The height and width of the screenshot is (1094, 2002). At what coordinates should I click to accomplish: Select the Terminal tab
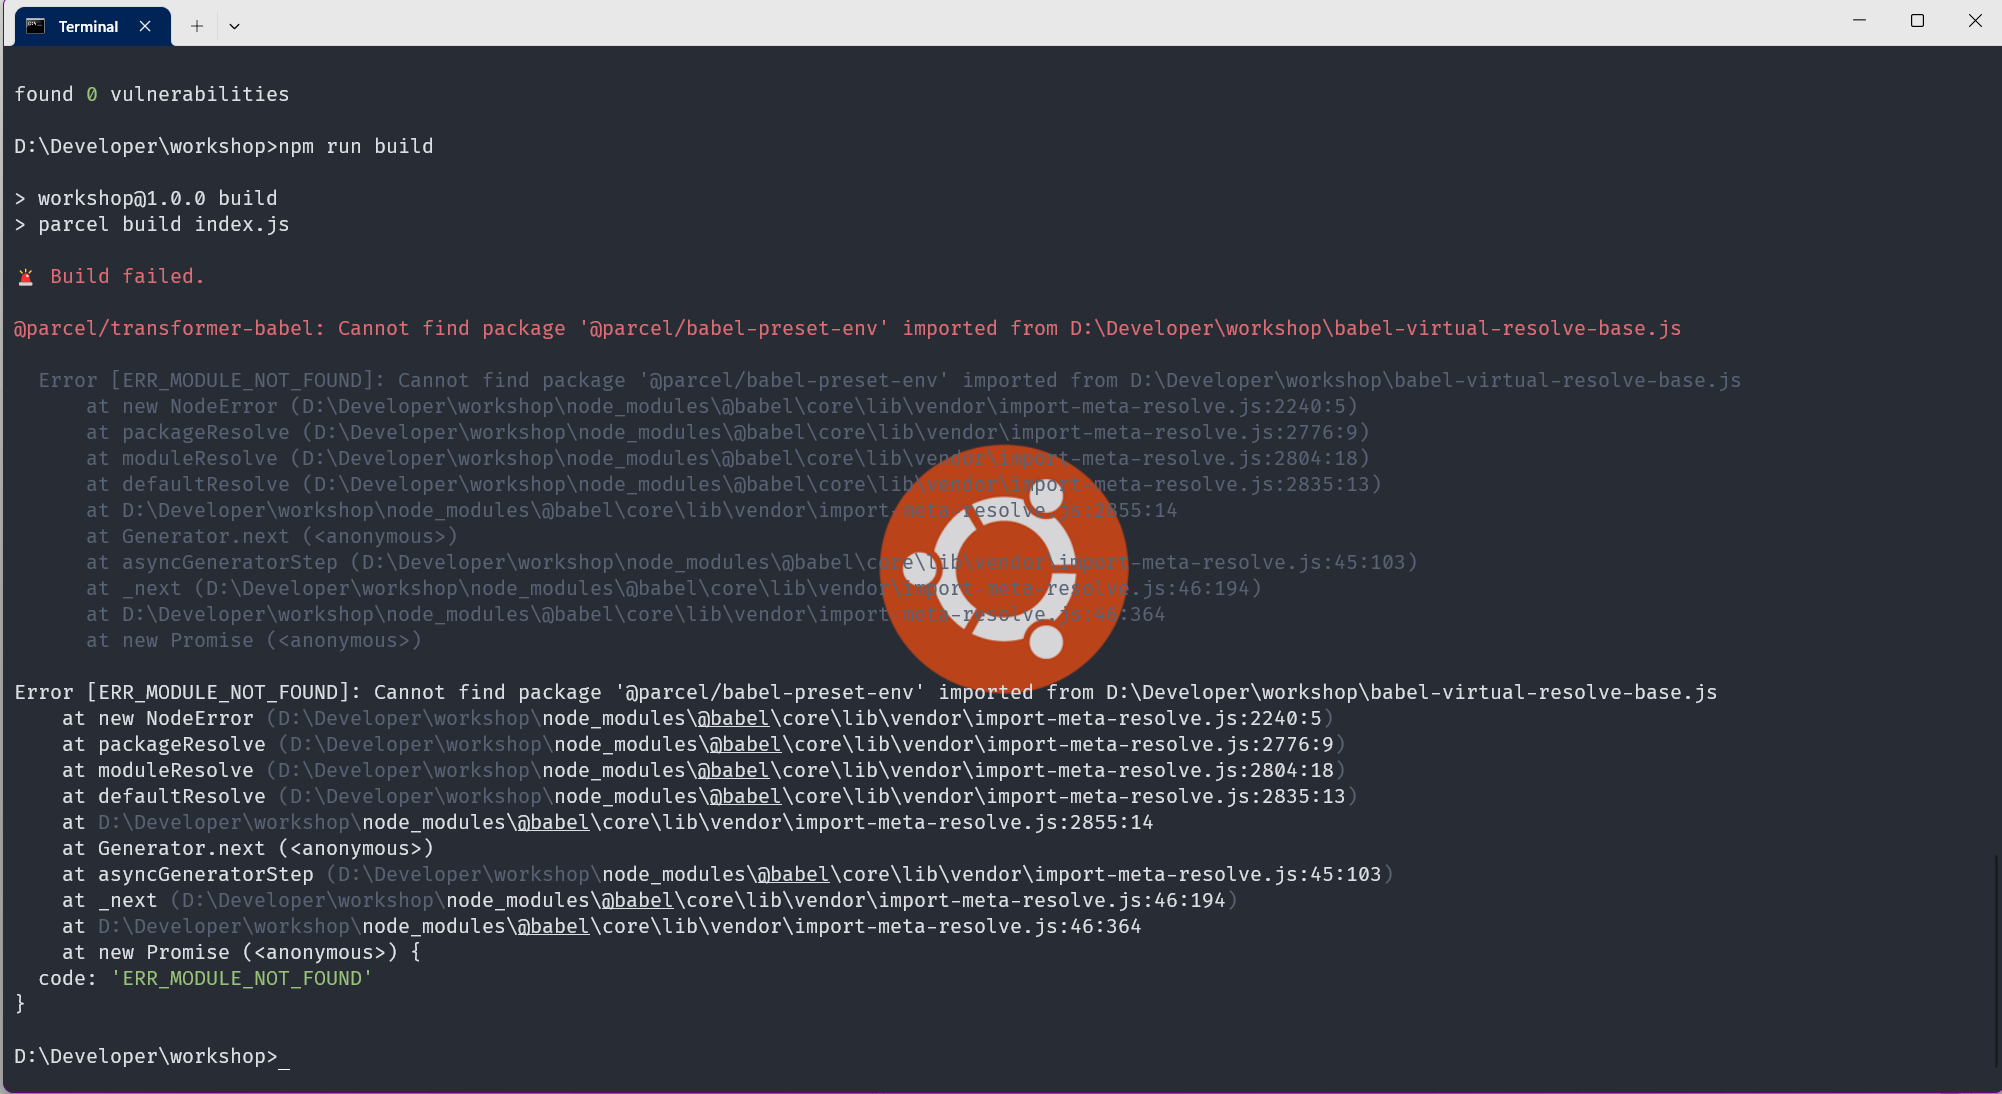click(x=93, y=26)
